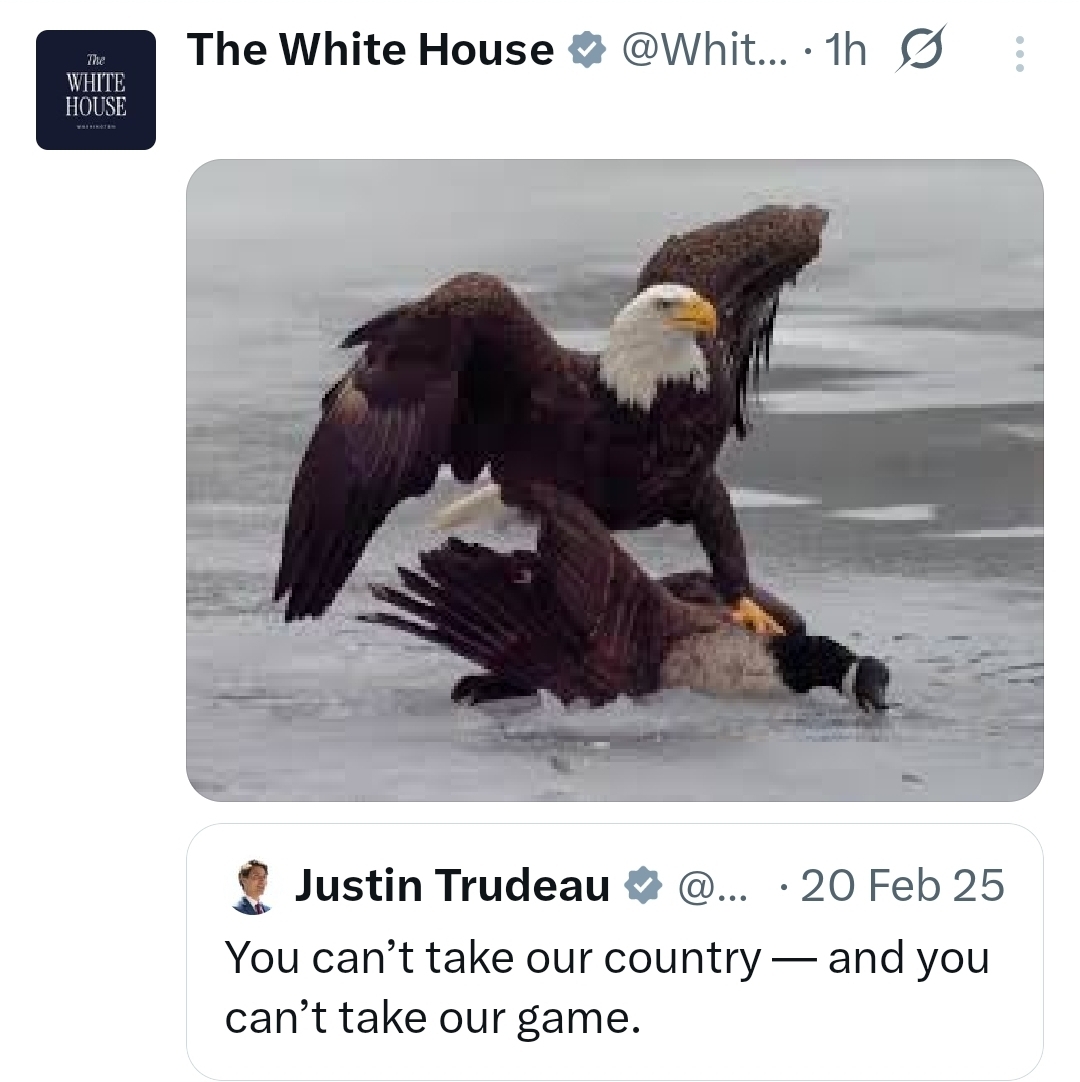Click The White House verified badge

(x=586, y=50)
